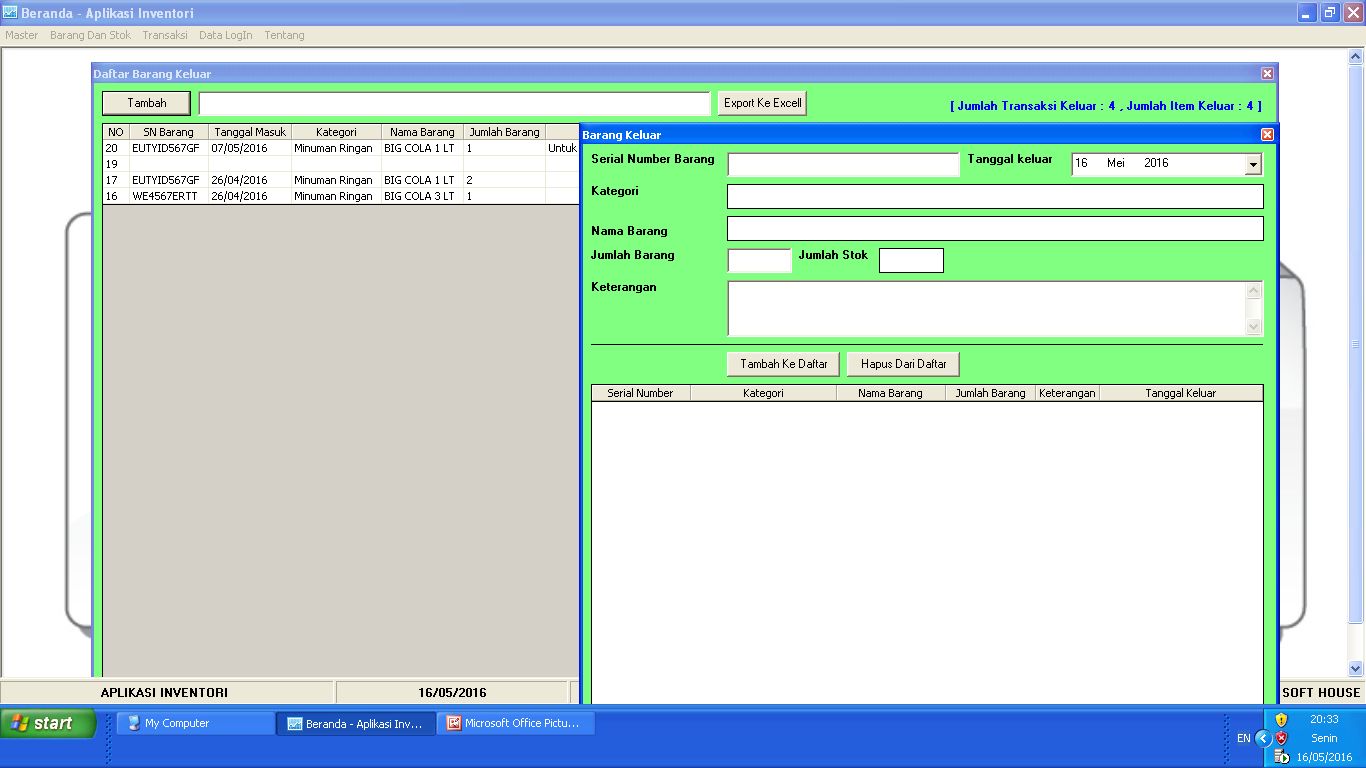Close the Barang Keluar window
The image size is (1366, 768).
[x=1267, y=134]
